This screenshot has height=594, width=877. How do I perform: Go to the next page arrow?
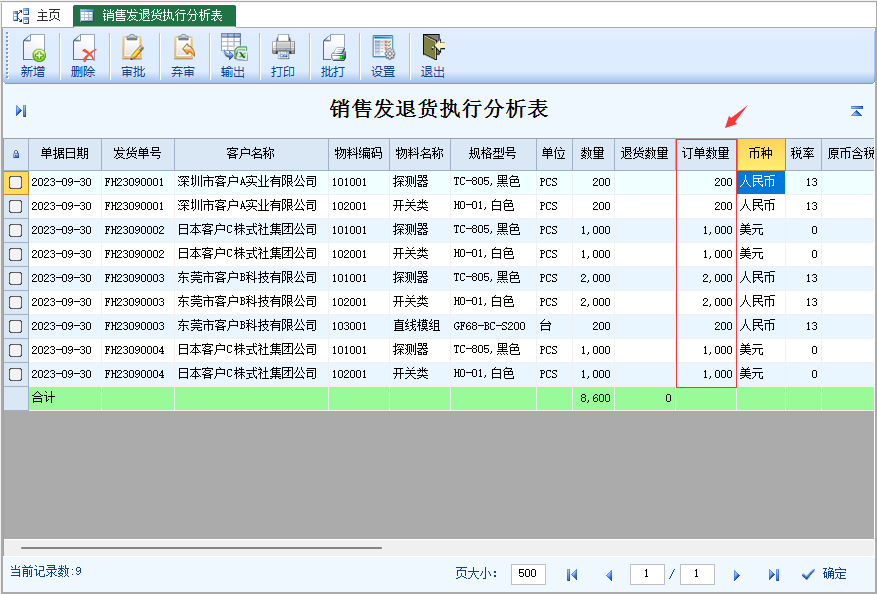pos(737,575)
